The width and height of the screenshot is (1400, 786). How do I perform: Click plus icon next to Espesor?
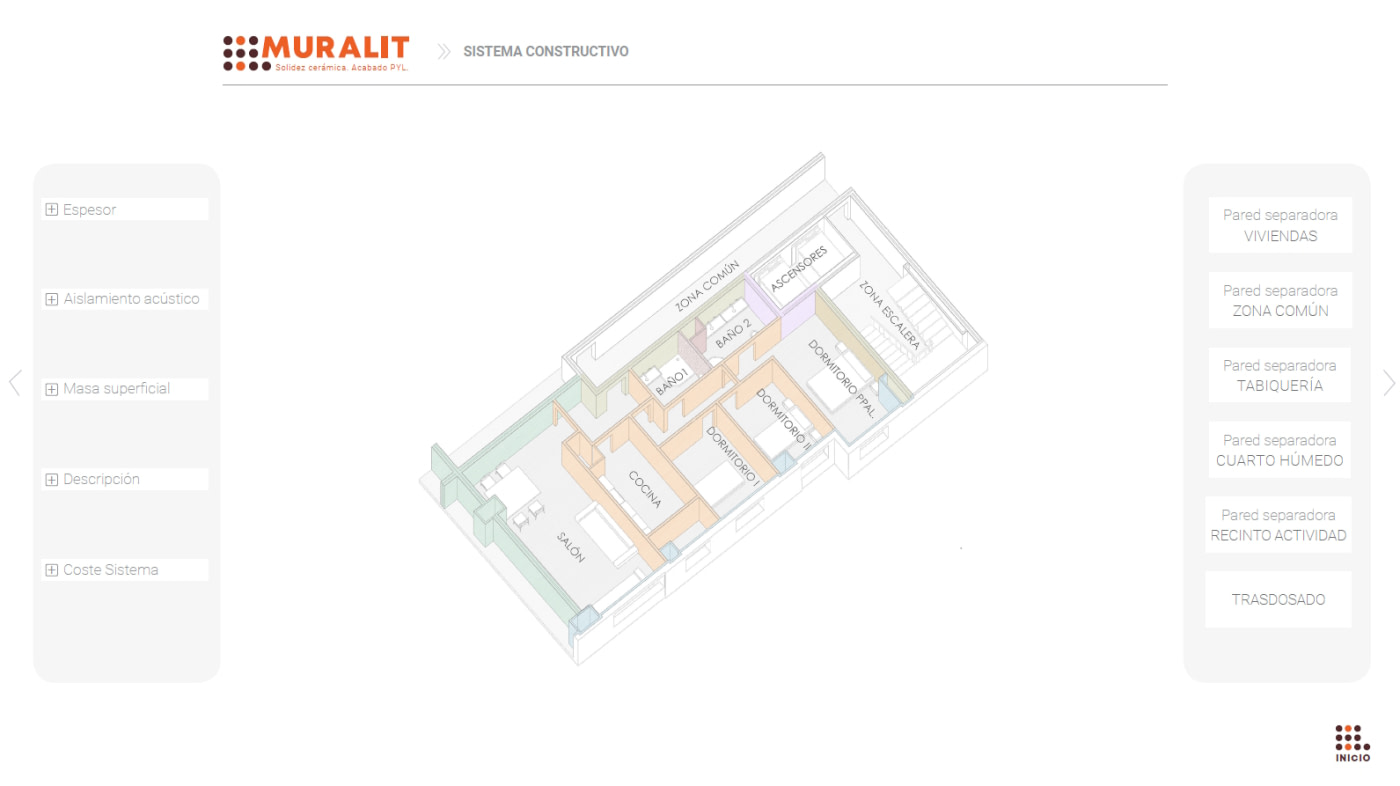(x=52, y=210)
